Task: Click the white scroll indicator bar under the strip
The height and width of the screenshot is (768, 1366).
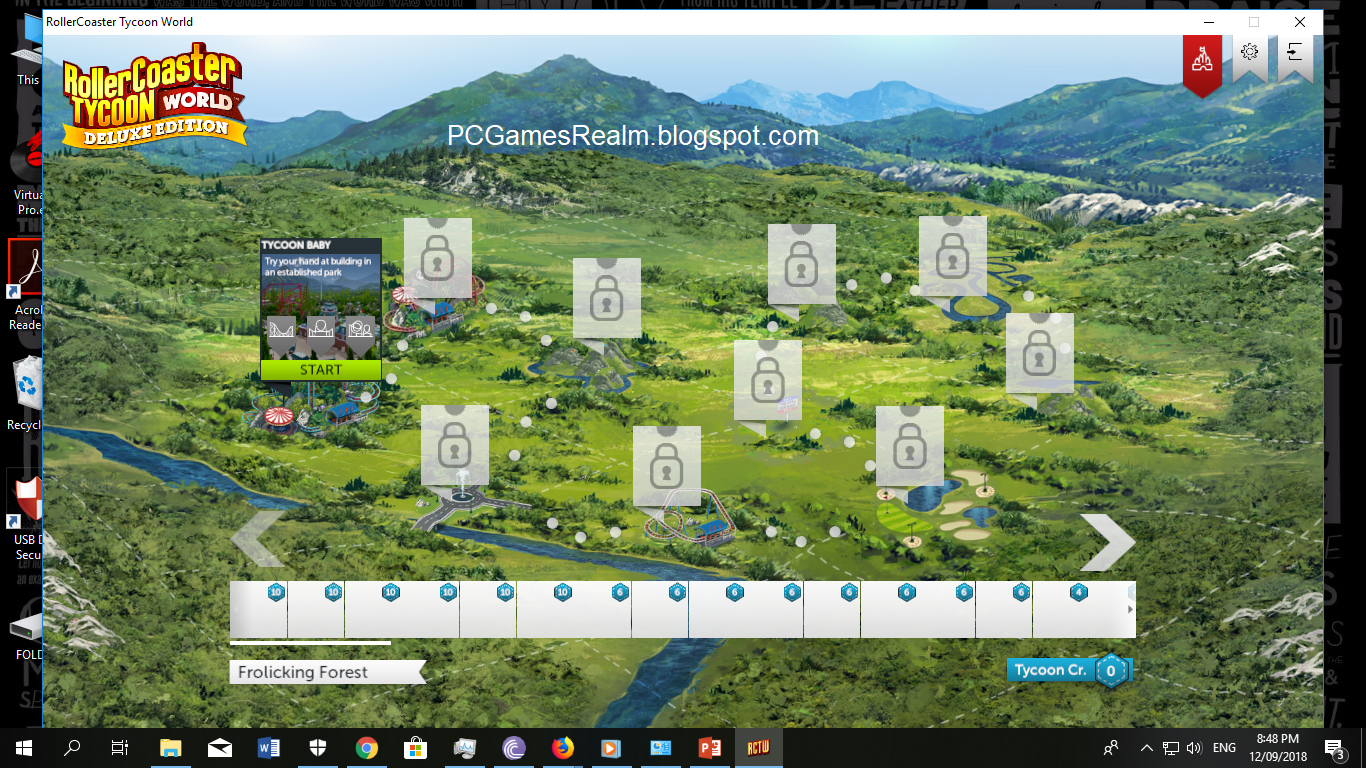Action: tap(310, 643)
